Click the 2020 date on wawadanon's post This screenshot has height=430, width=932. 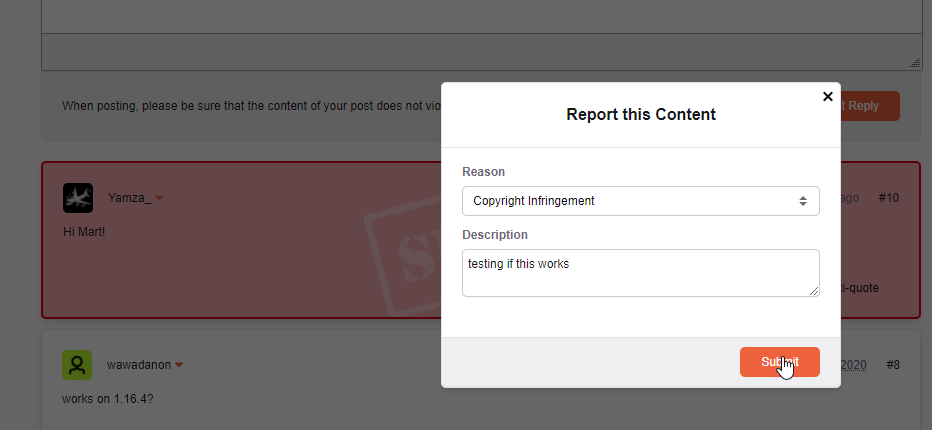pyautogui.click(x=854, y=365)
